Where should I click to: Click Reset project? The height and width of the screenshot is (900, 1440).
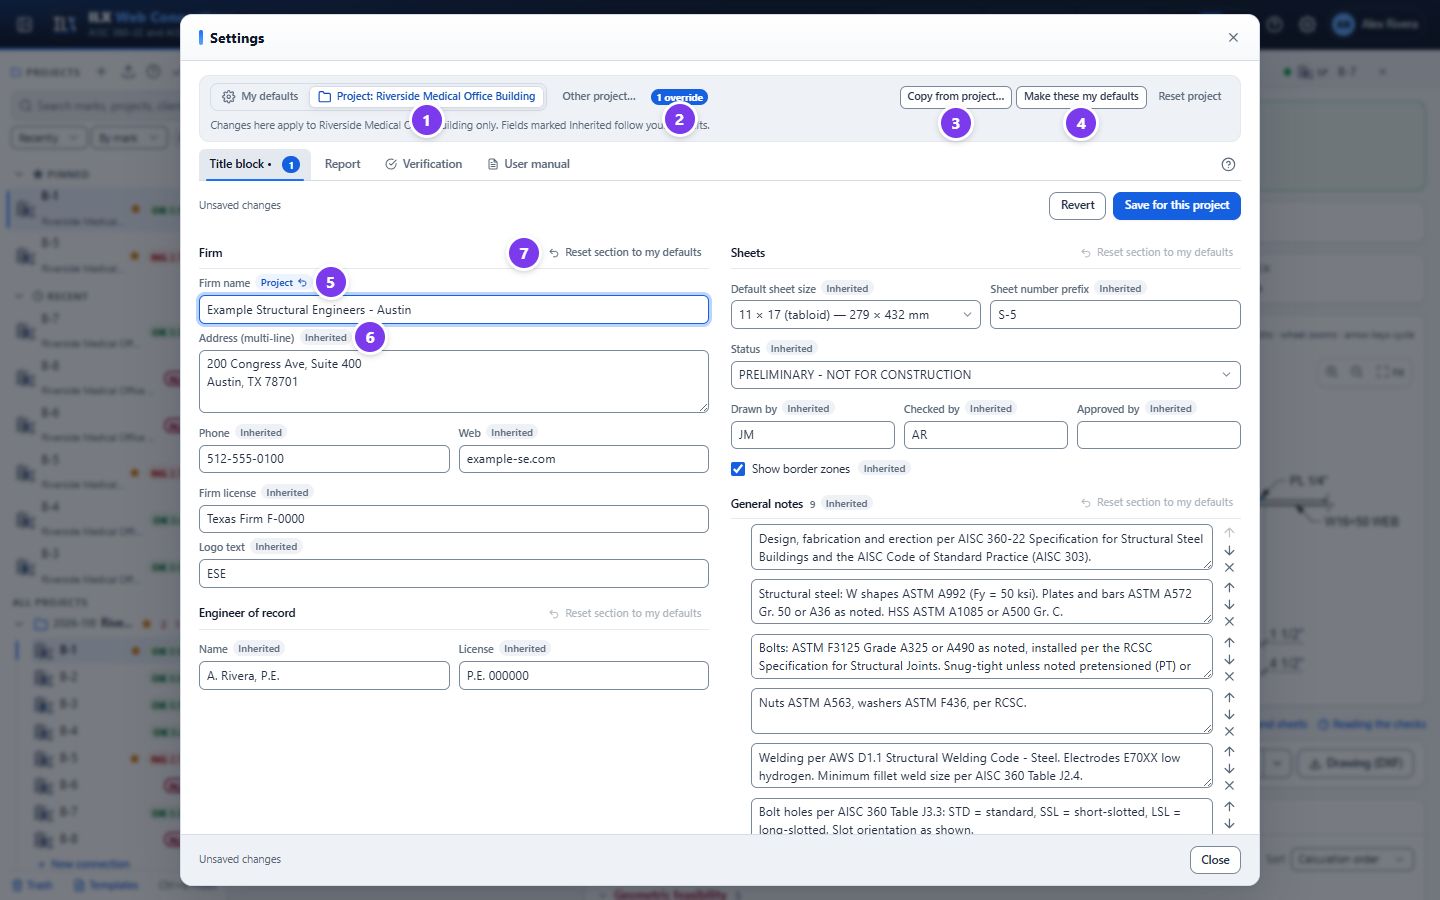1190,97
